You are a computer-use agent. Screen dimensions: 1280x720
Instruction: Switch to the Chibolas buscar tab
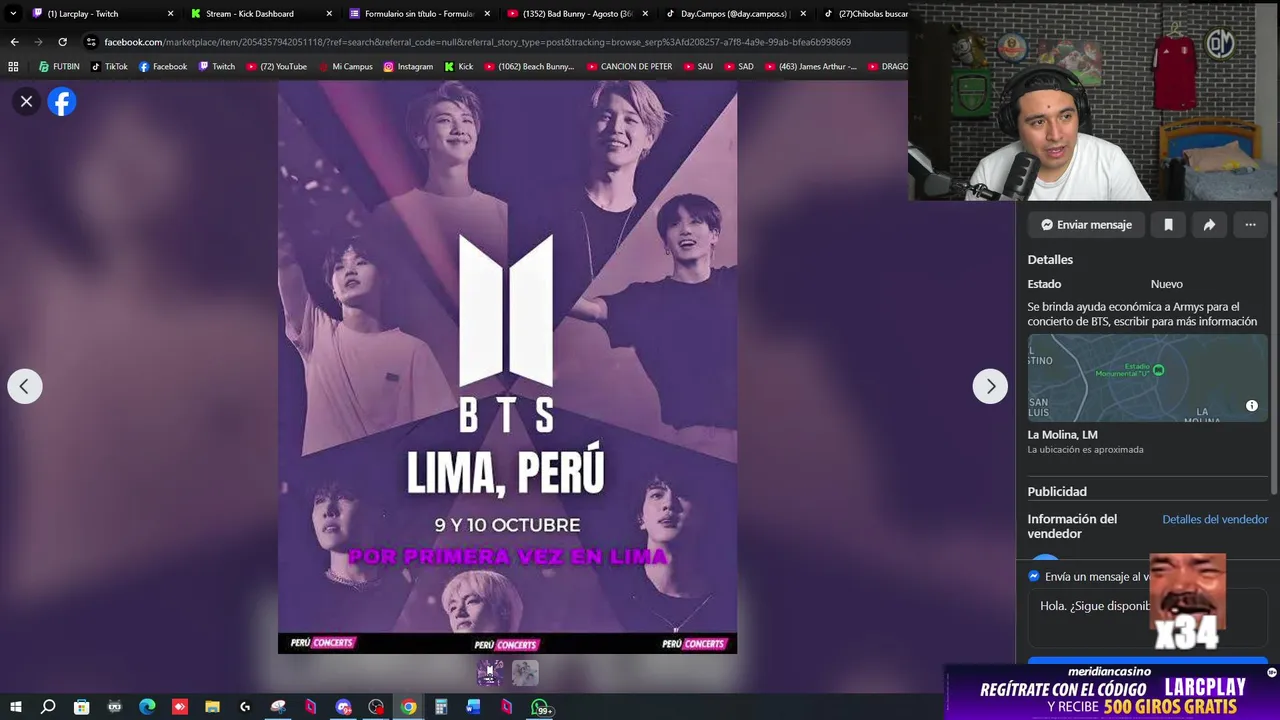pyautogui.click(x=866, y=13)
